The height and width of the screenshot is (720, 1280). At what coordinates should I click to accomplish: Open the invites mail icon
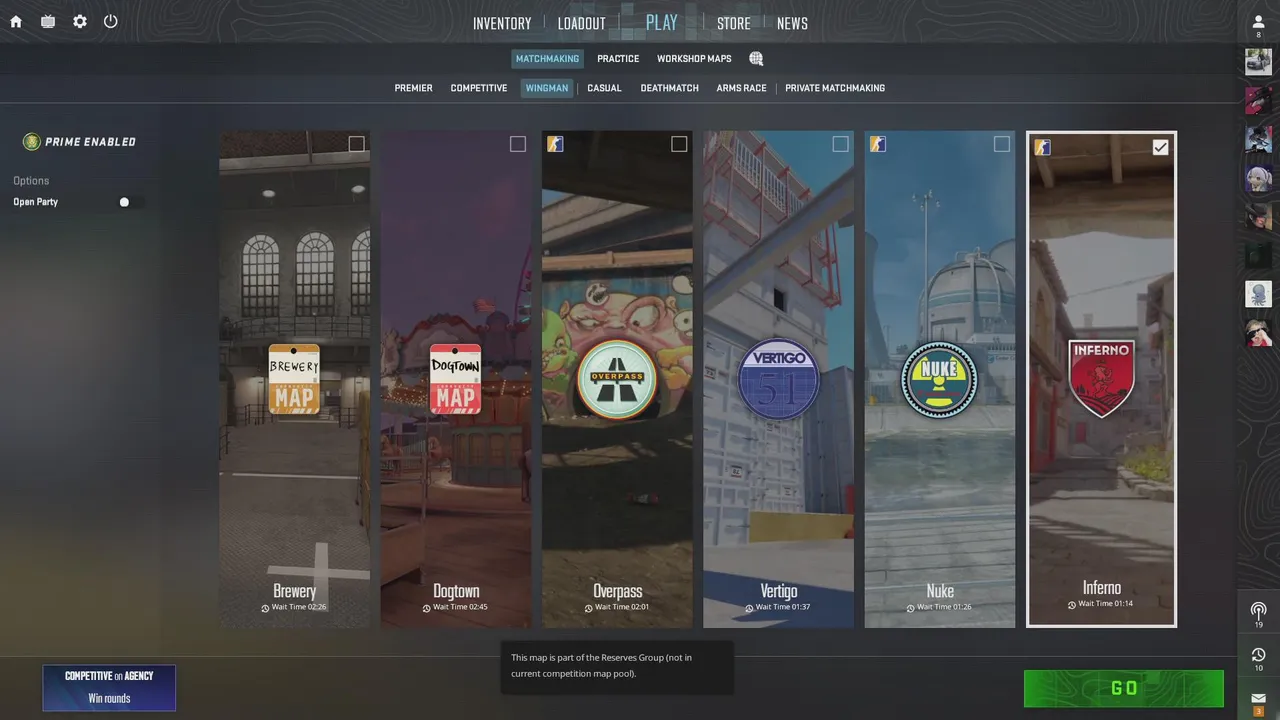tap(1258, 697)
